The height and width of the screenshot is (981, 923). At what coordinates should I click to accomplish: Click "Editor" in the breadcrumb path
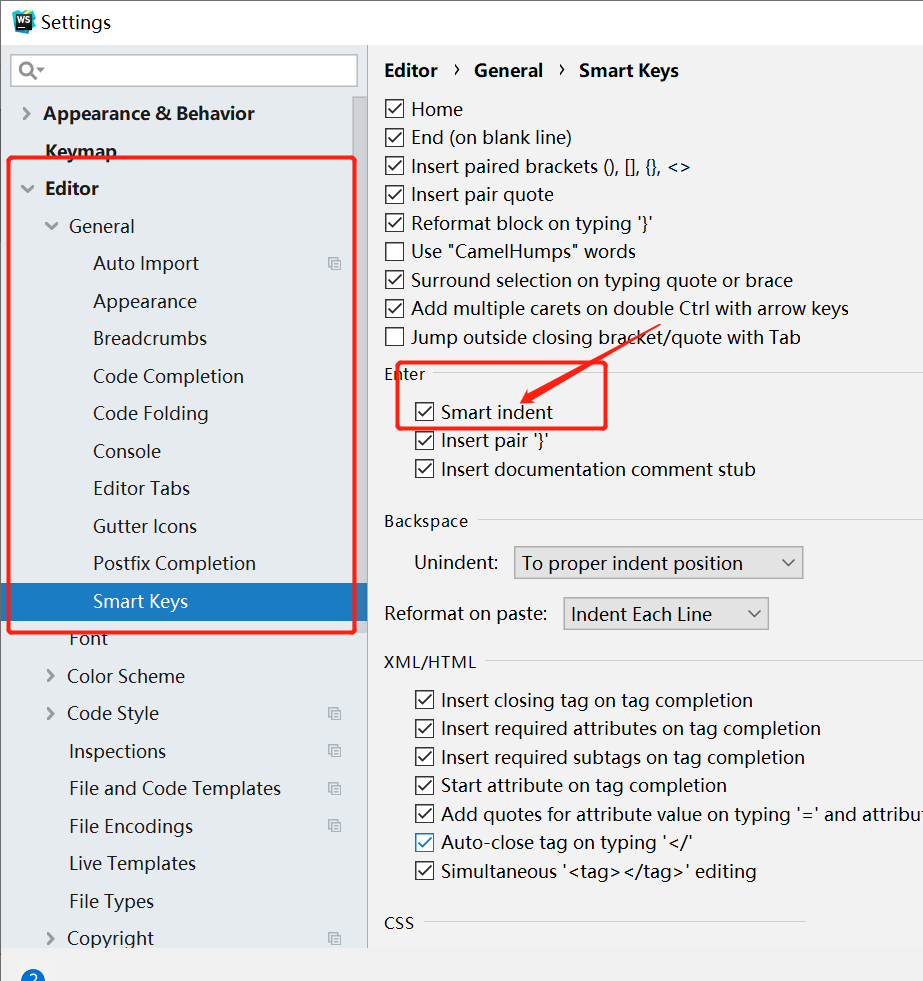[x=411, y=70]
